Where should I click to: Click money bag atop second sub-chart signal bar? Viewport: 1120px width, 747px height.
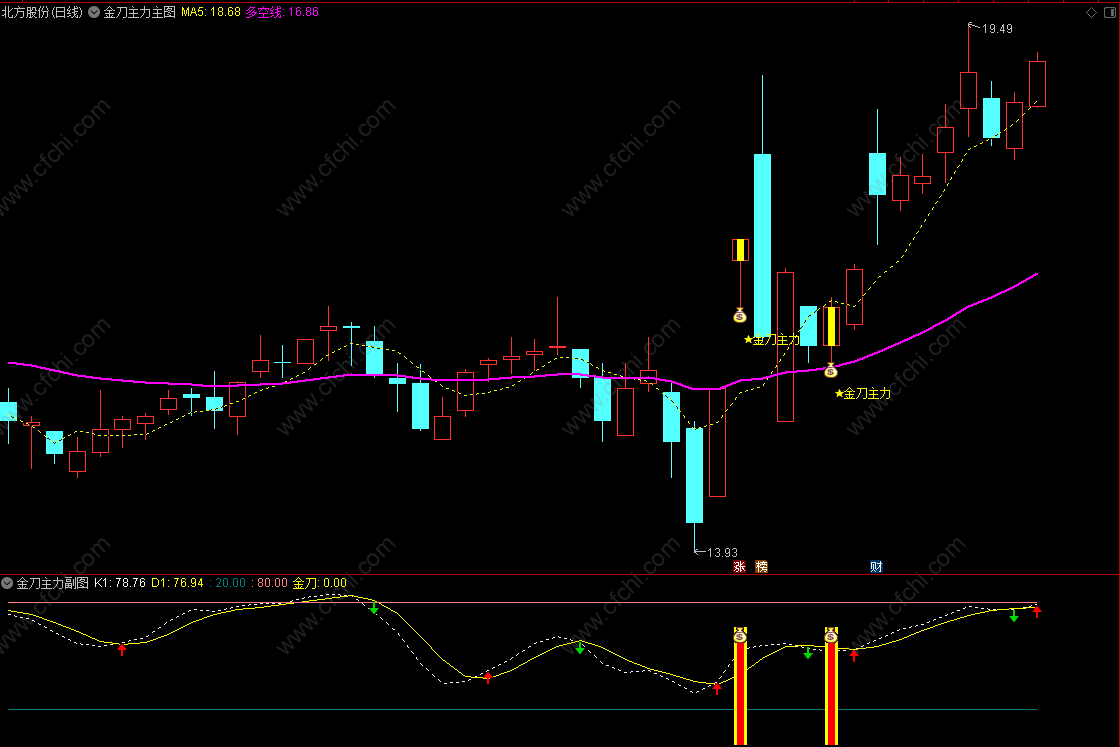[x=831, y=635]
